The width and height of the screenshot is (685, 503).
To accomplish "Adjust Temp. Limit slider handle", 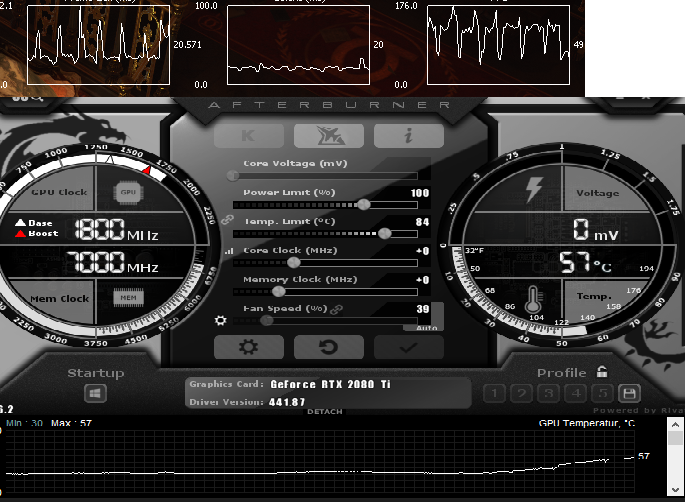I will tap(384, 234).
